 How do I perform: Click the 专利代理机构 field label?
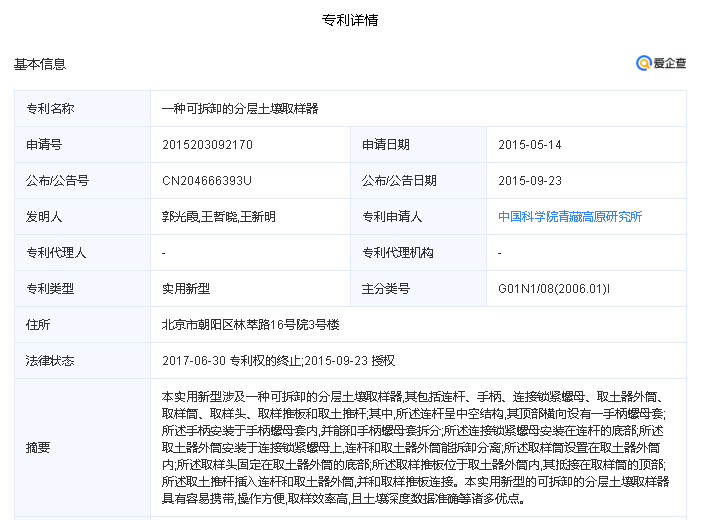click(x=398, y=253)
